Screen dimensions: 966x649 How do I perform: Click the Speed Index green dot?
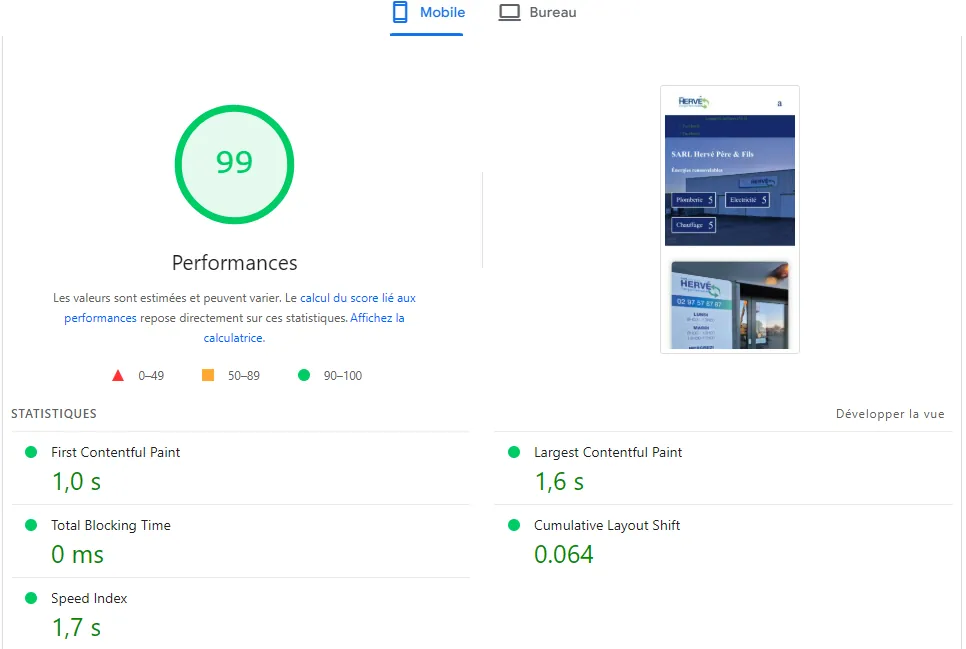point(31,597)
